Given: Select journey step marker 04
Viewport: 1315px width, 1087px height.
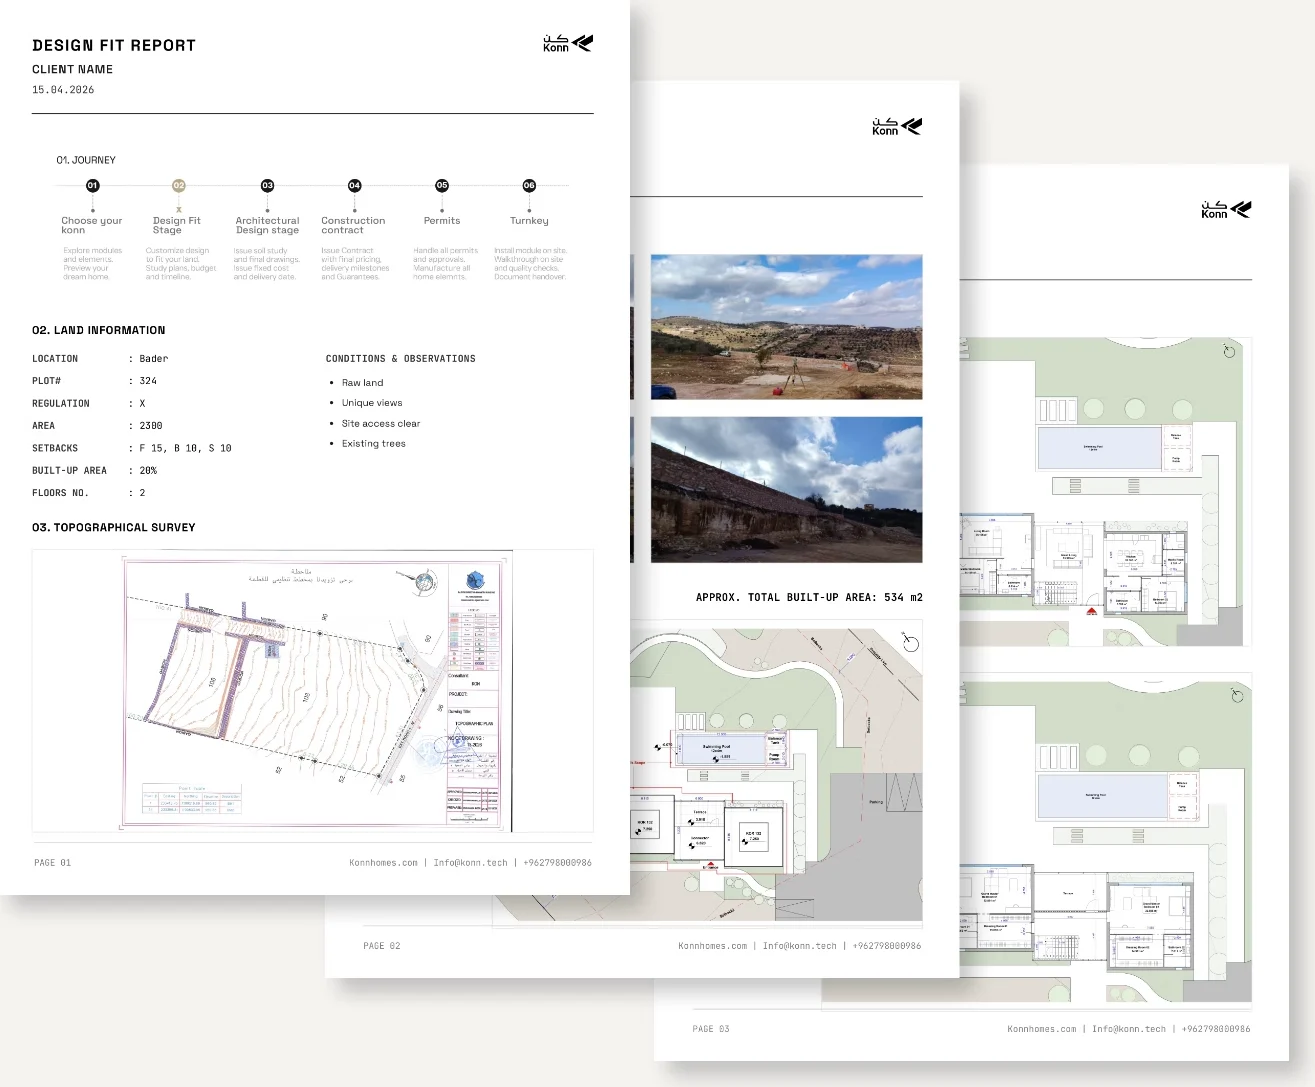Looking at the screenshot, I should (x=354, y=185).
